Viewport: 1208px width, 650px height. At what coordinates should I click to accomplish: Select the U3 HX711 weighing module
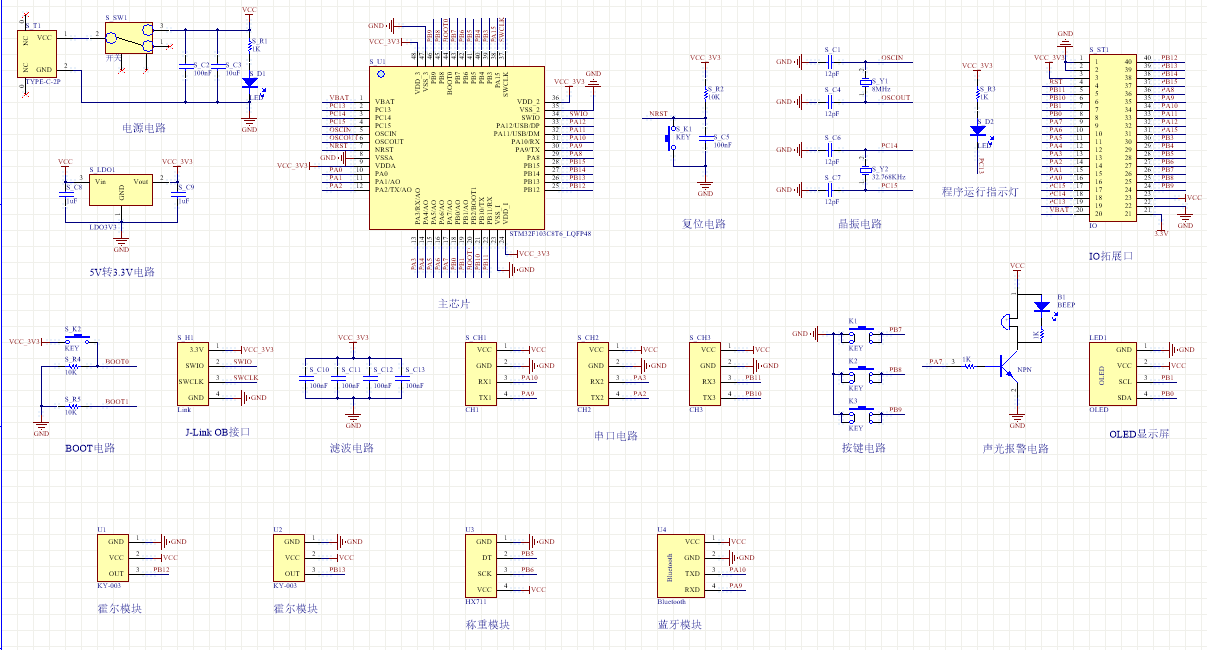click(x=481, y=566)
